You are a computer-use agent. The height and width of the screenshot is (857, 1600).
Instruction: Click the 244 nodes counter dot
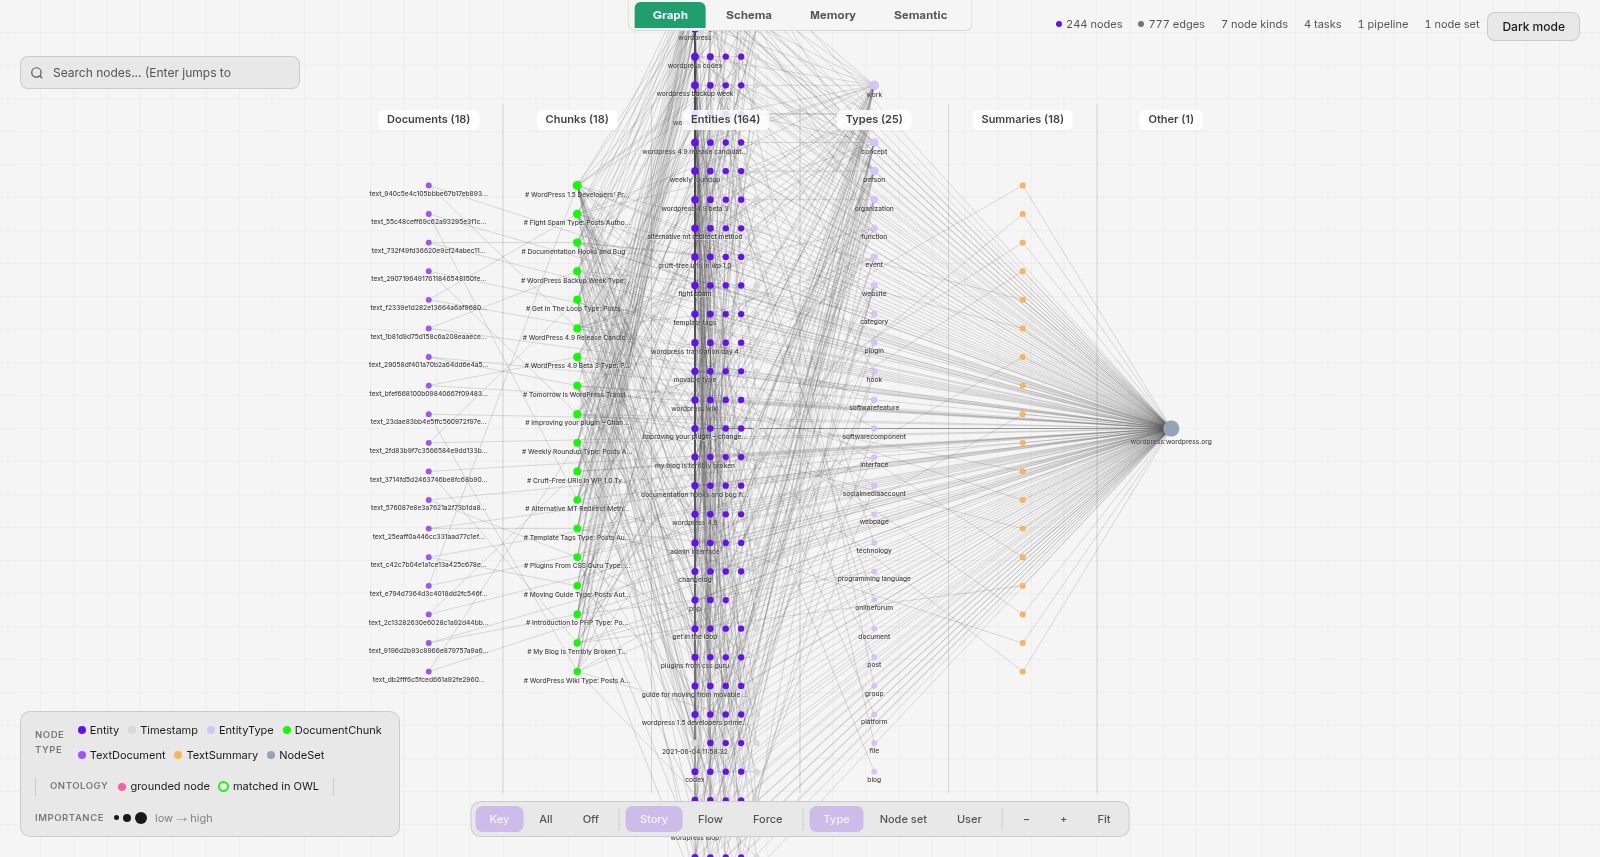tap(1059, 24)
